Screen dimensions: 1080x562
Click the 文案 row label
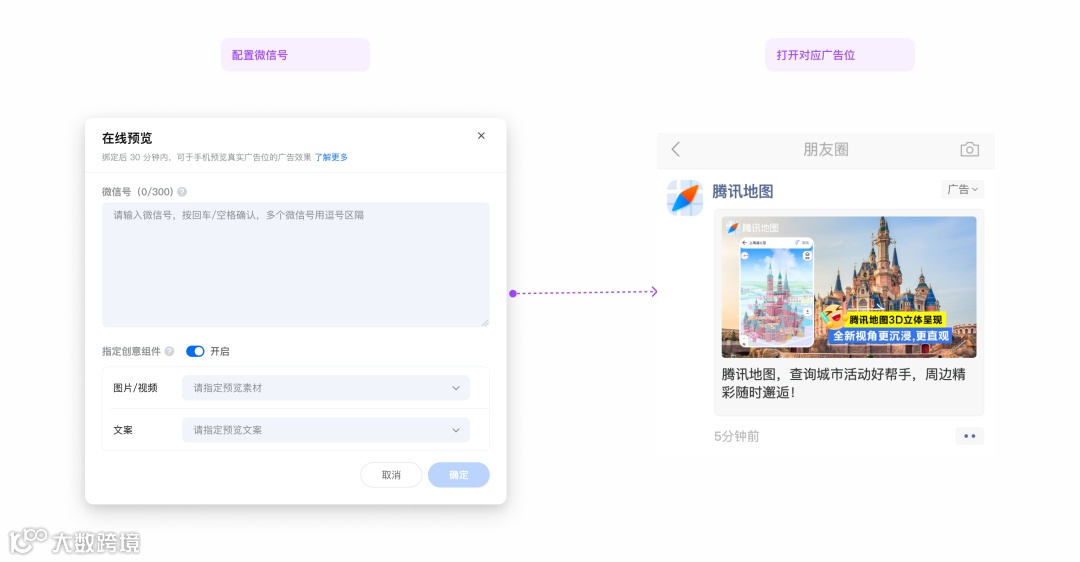(x=123, y=430)
